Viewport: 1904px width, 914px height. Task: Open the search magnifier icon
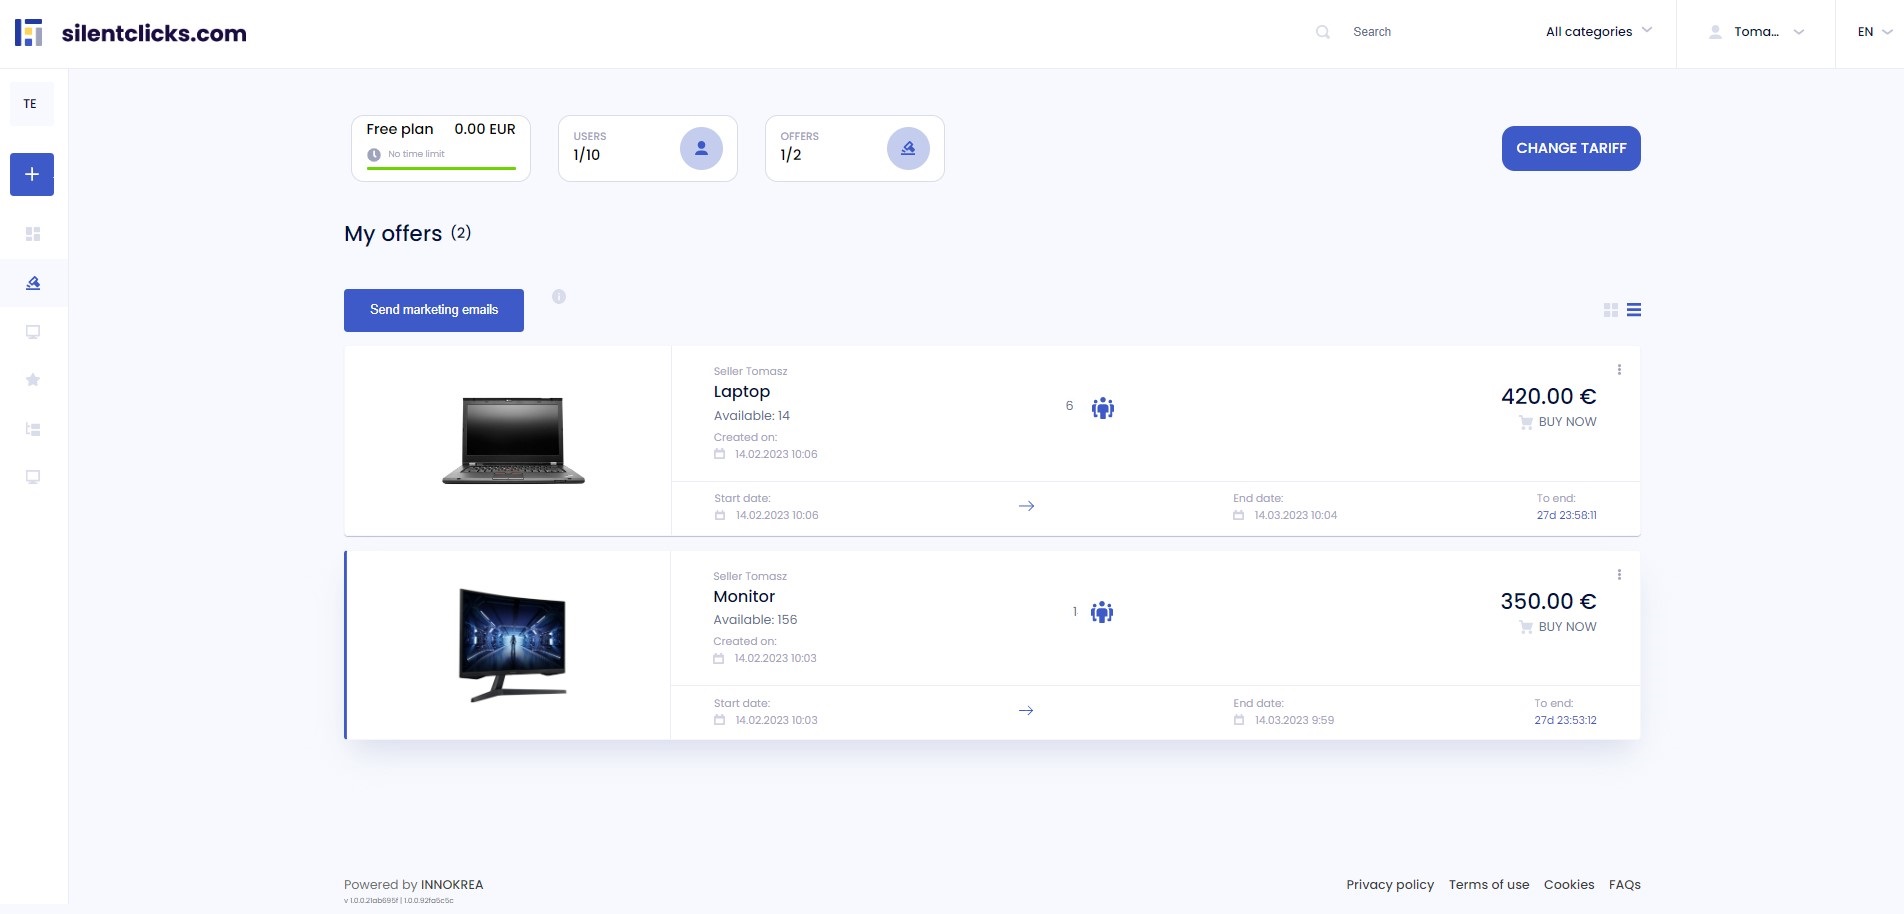pyautogui.click(x=1322, y=31)
